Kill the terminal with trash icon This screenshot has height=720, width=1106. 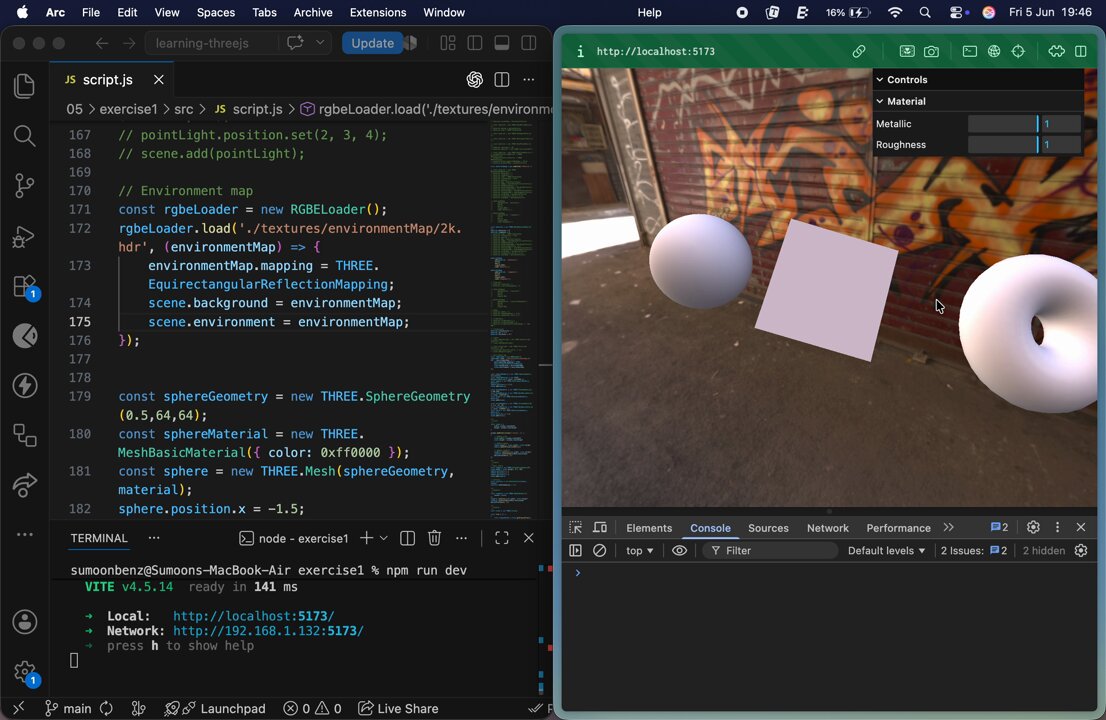point(434,538)
